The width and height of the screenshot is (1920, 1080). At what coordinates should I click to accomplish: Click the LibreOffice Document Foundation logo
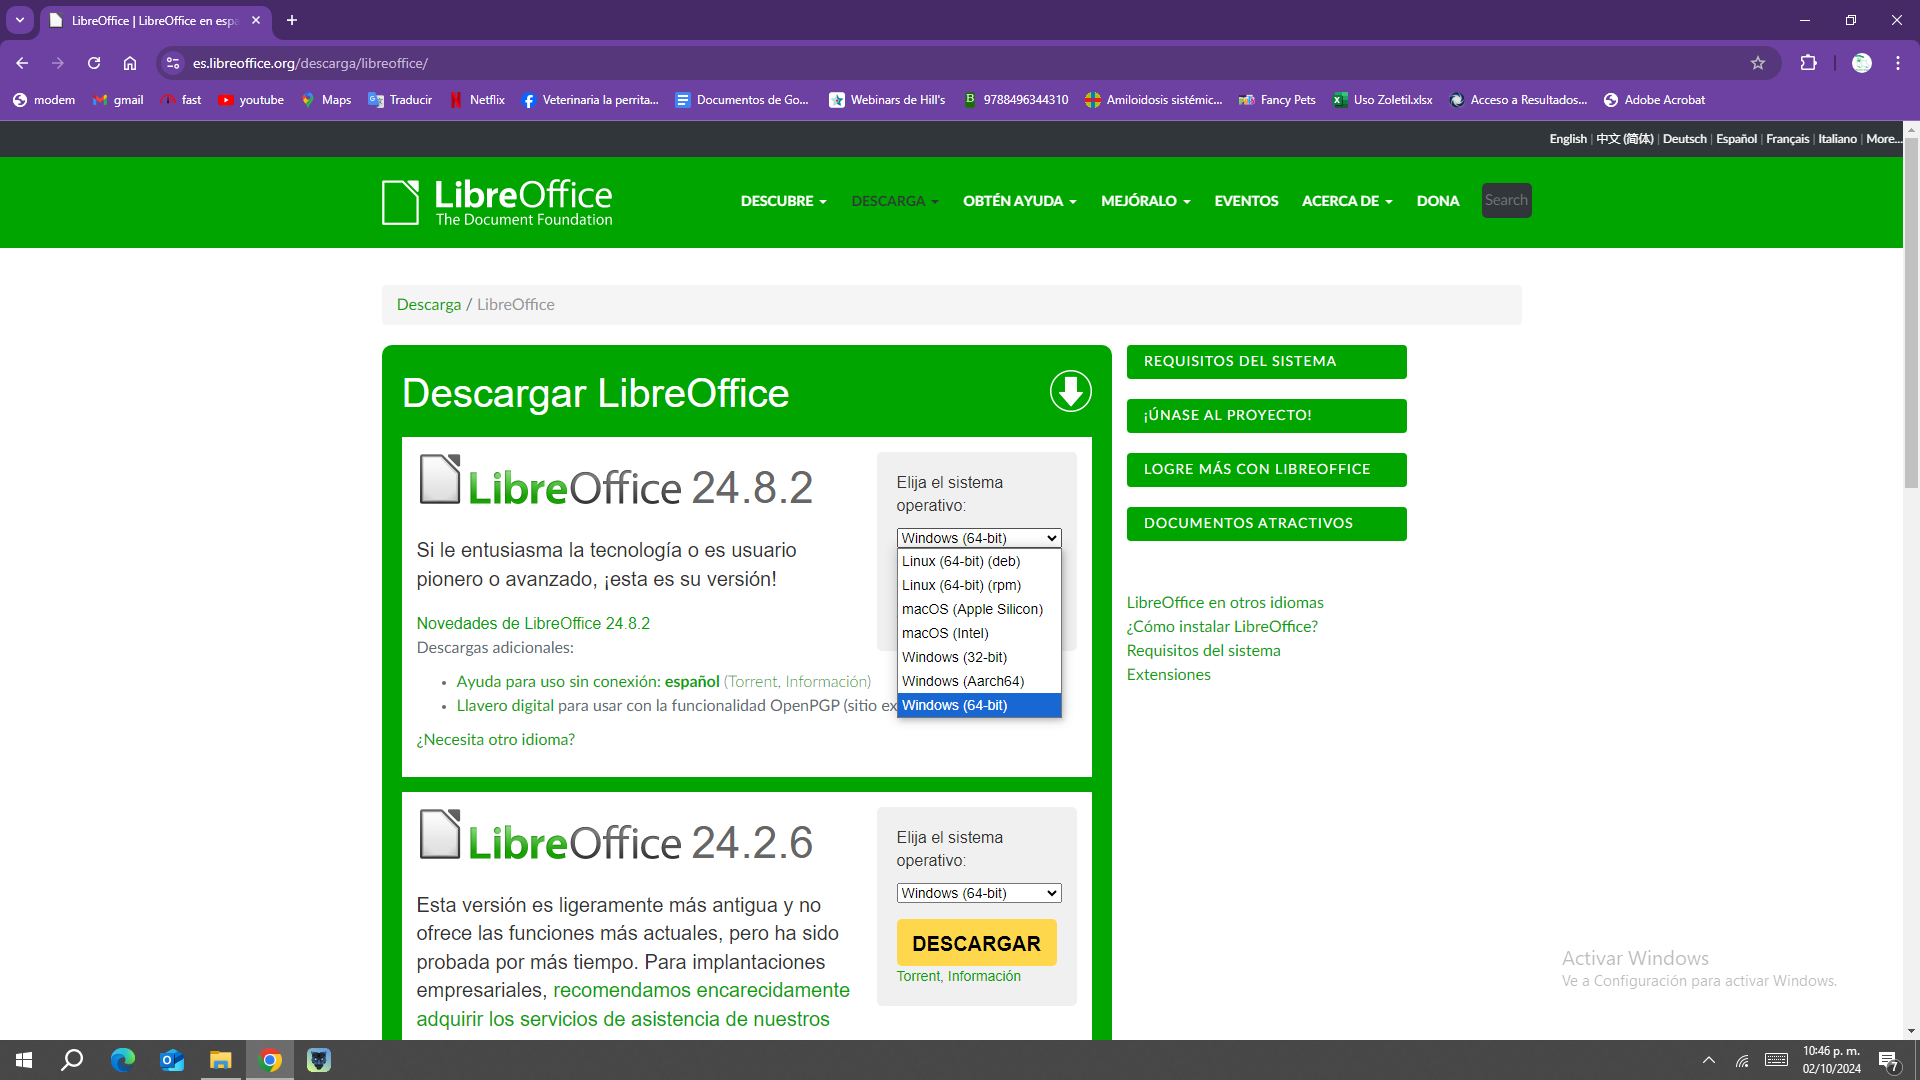coord(497,202)
